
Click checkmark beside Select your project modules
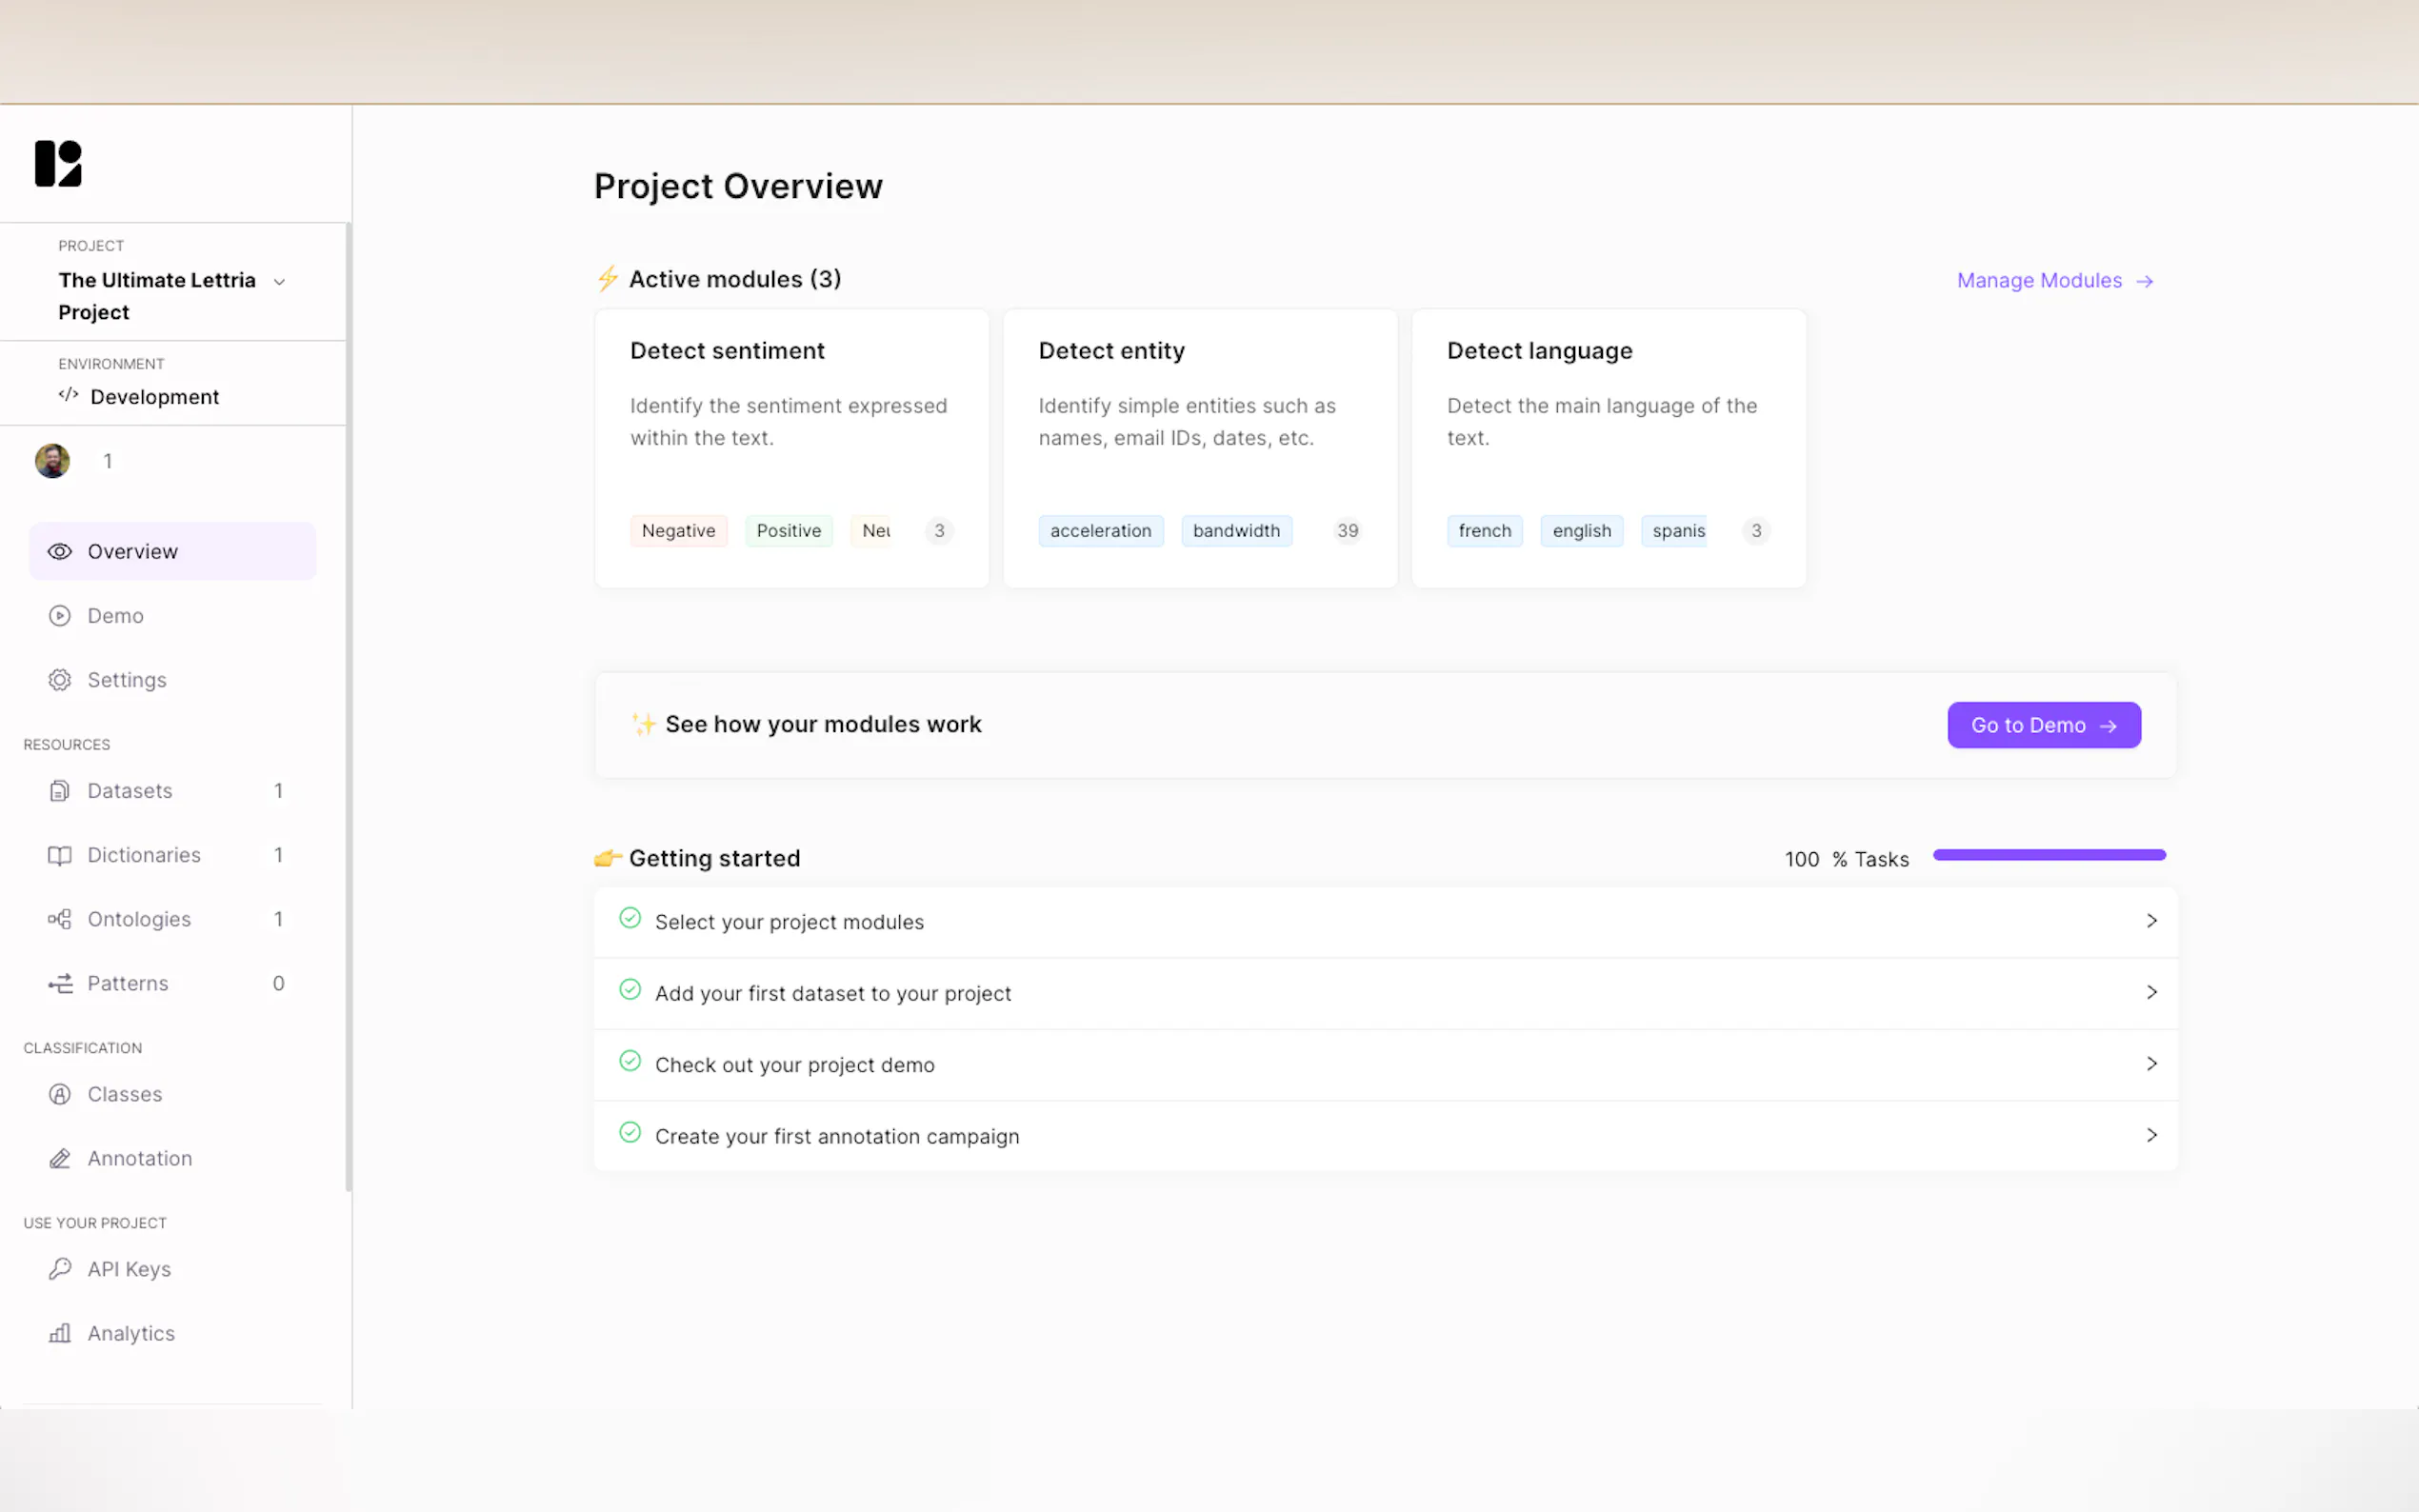(630, 918)
